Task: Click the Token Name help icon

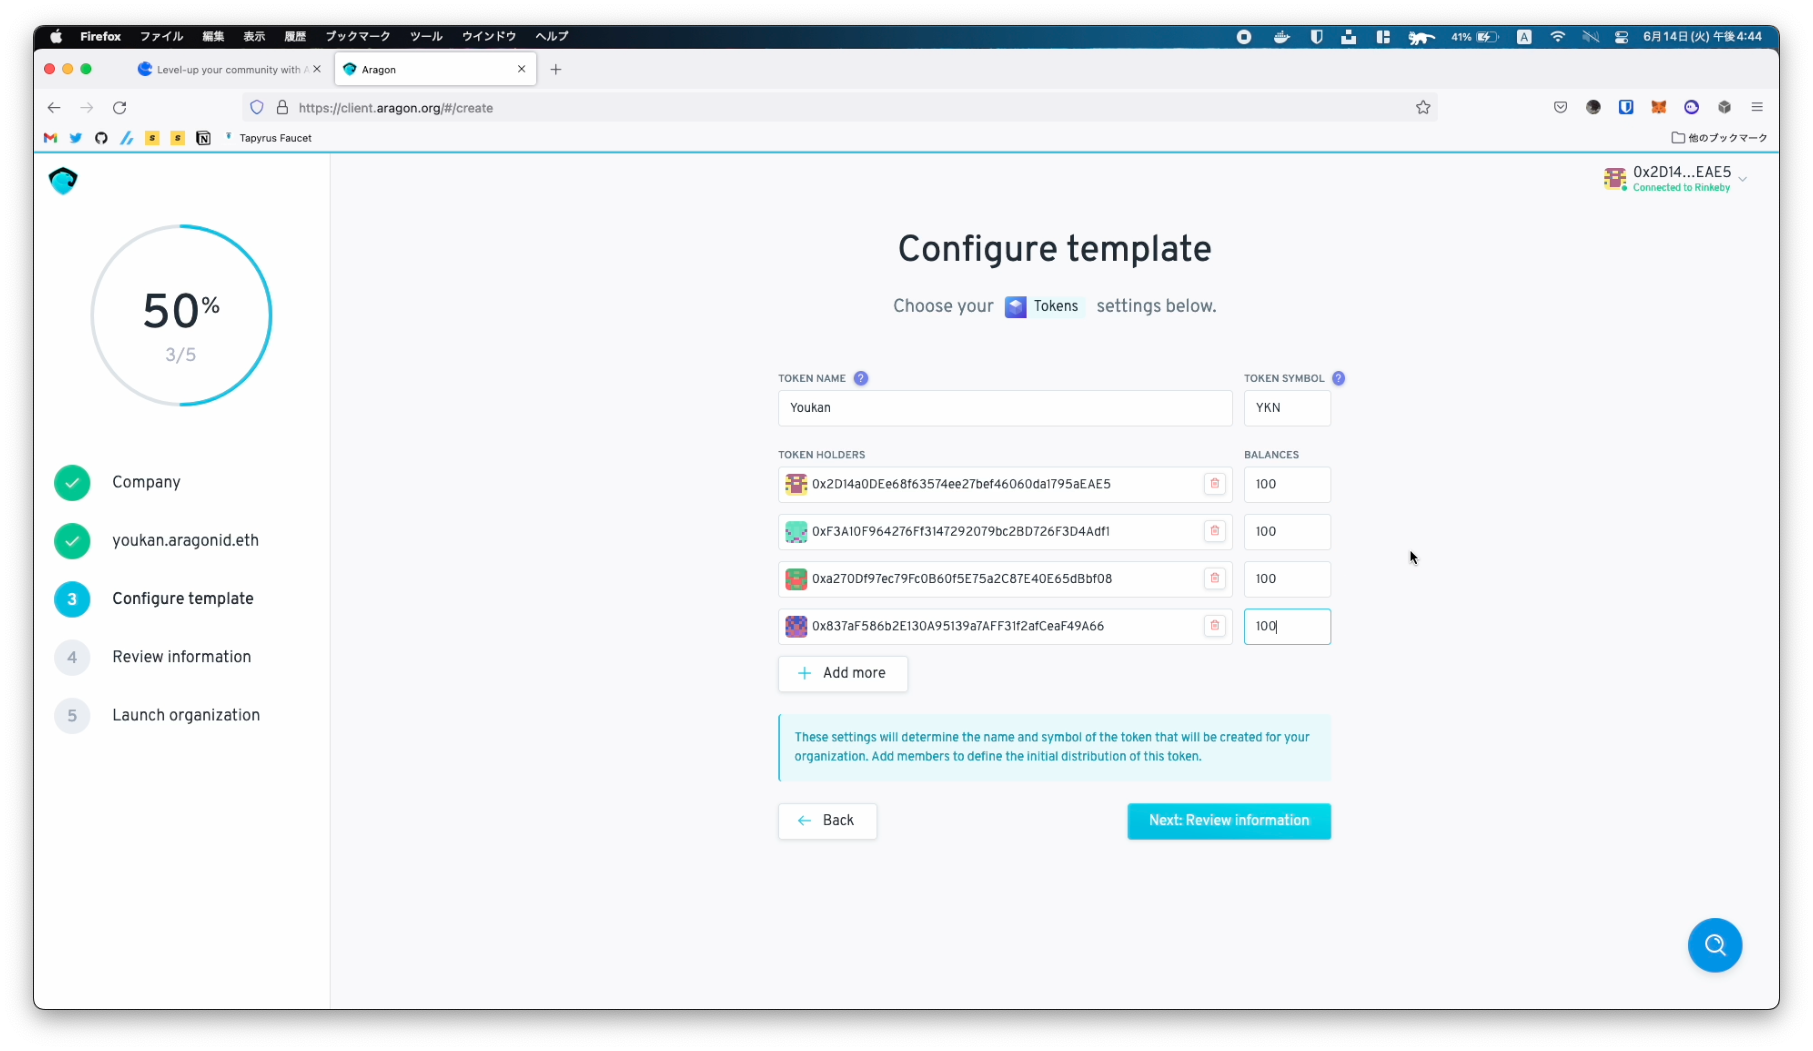Action: coord(860,378)
